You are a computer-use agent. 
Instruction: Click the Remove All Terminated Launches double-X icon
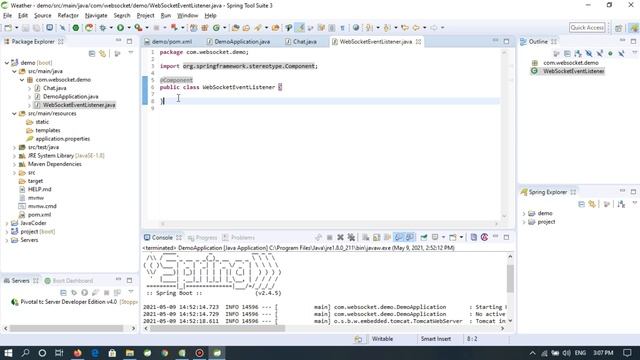tap(351, 237)
